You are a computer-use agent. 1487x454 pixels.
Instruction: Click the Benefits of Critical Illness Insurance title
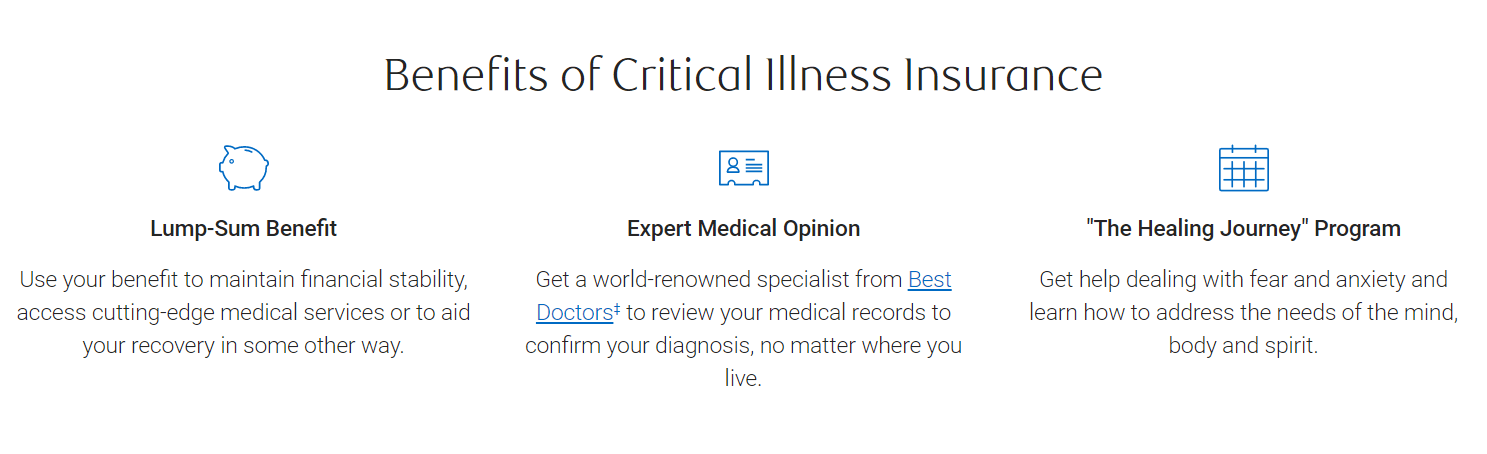click(x=743, y=76)
